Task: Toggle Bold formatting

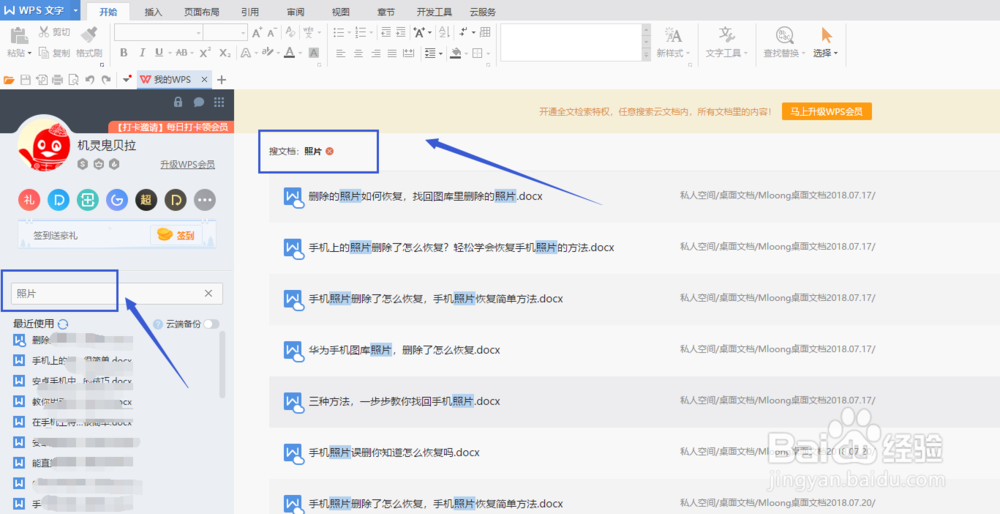Action: tap(124, 53)
